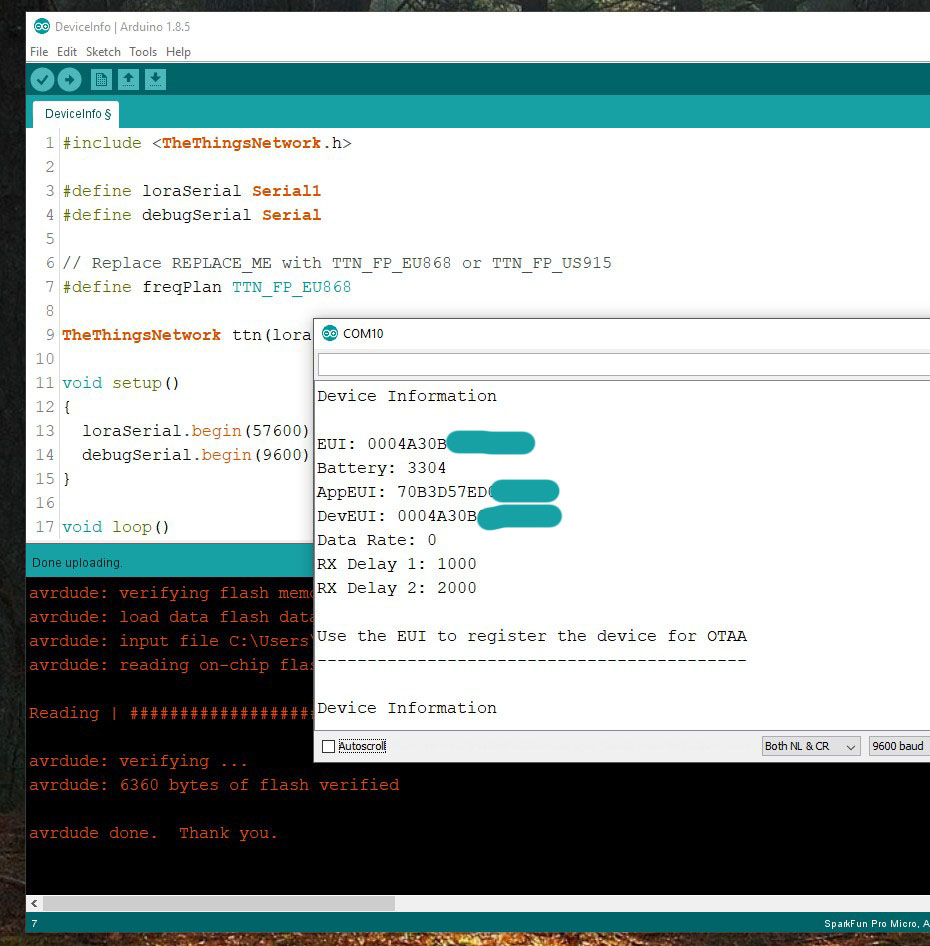Create a new sketch with New icon
Screen dimensions: 930x946
pyautogui.click(x=101, y=79)
